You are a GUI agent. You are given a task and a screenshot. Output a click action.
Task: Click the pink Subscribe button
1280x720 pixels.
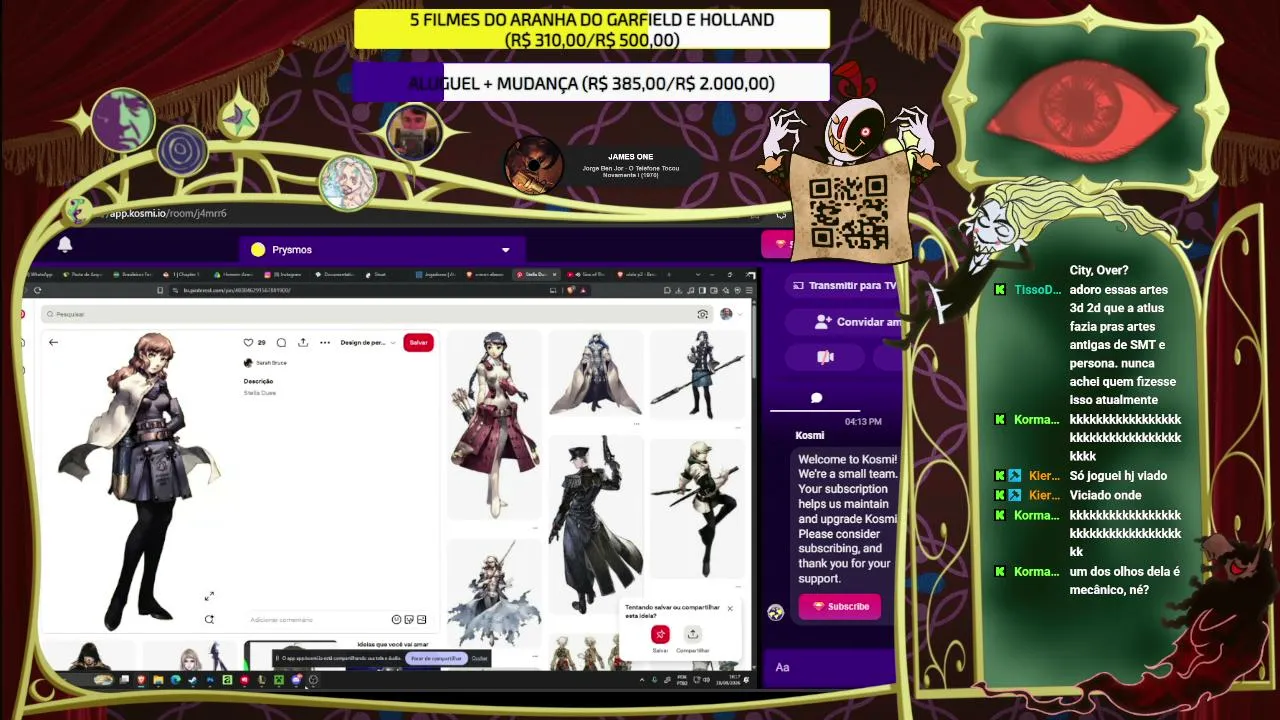click(x=840, y=607)
